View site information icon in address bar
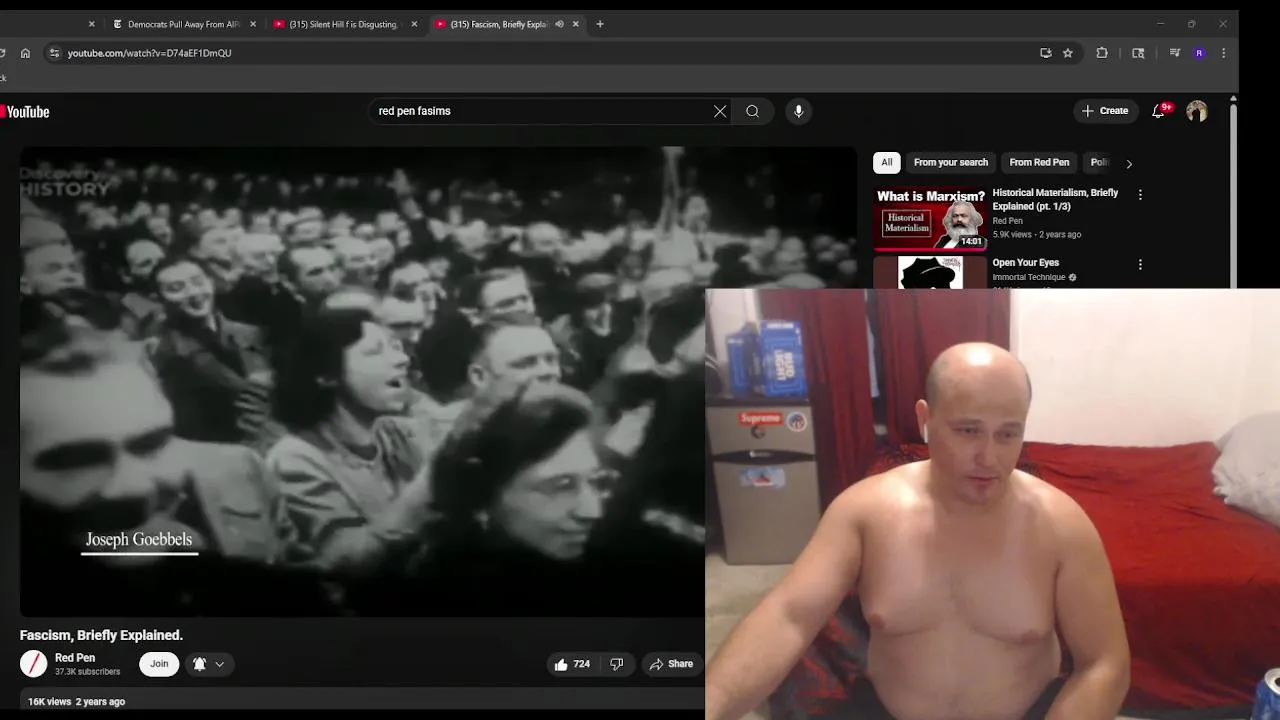Viewport: 1280px width, 720px height. coord(54,53)
